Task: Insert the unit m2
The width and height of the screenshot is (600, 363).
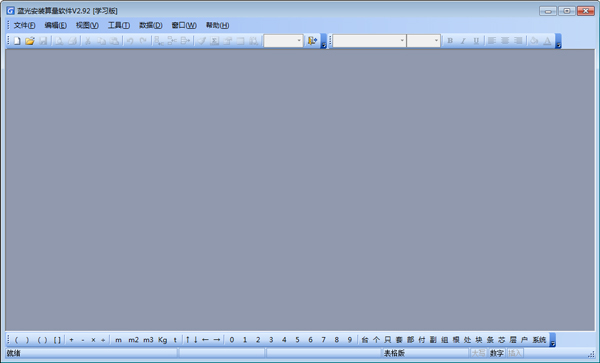Action: coord(134,340)
